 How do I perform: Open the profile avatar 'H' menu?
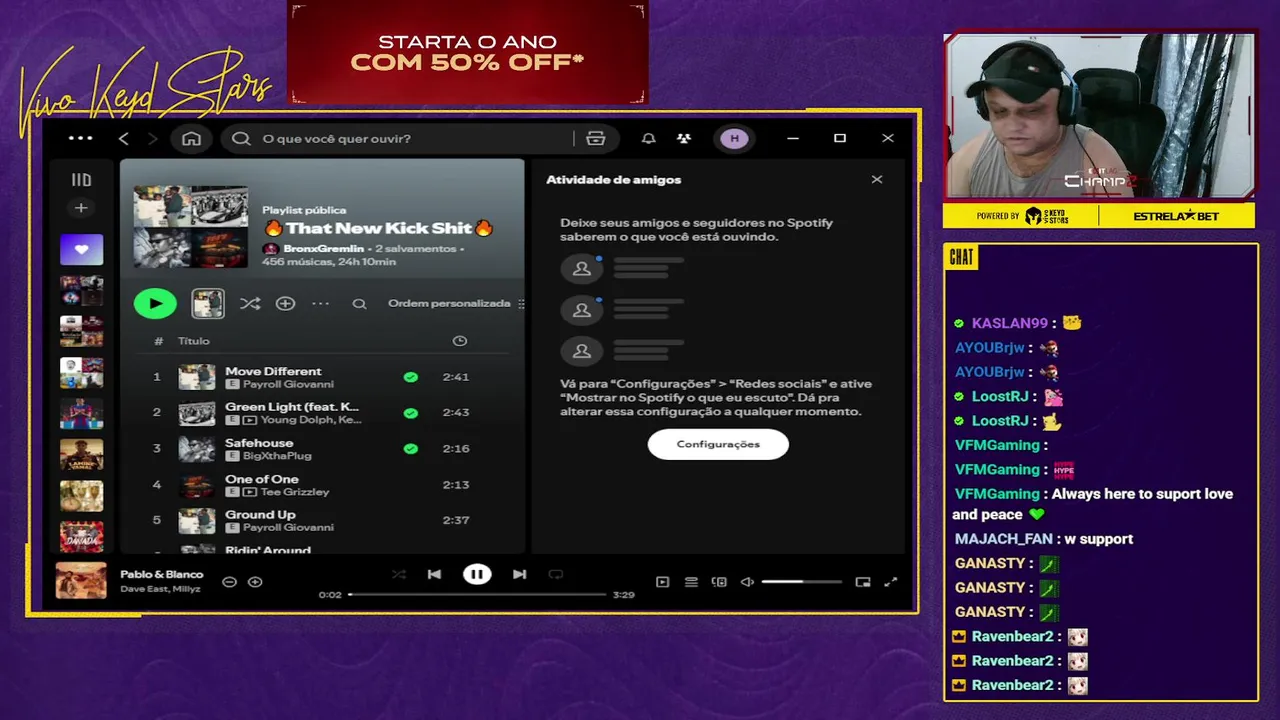click(x=734, y=138)
